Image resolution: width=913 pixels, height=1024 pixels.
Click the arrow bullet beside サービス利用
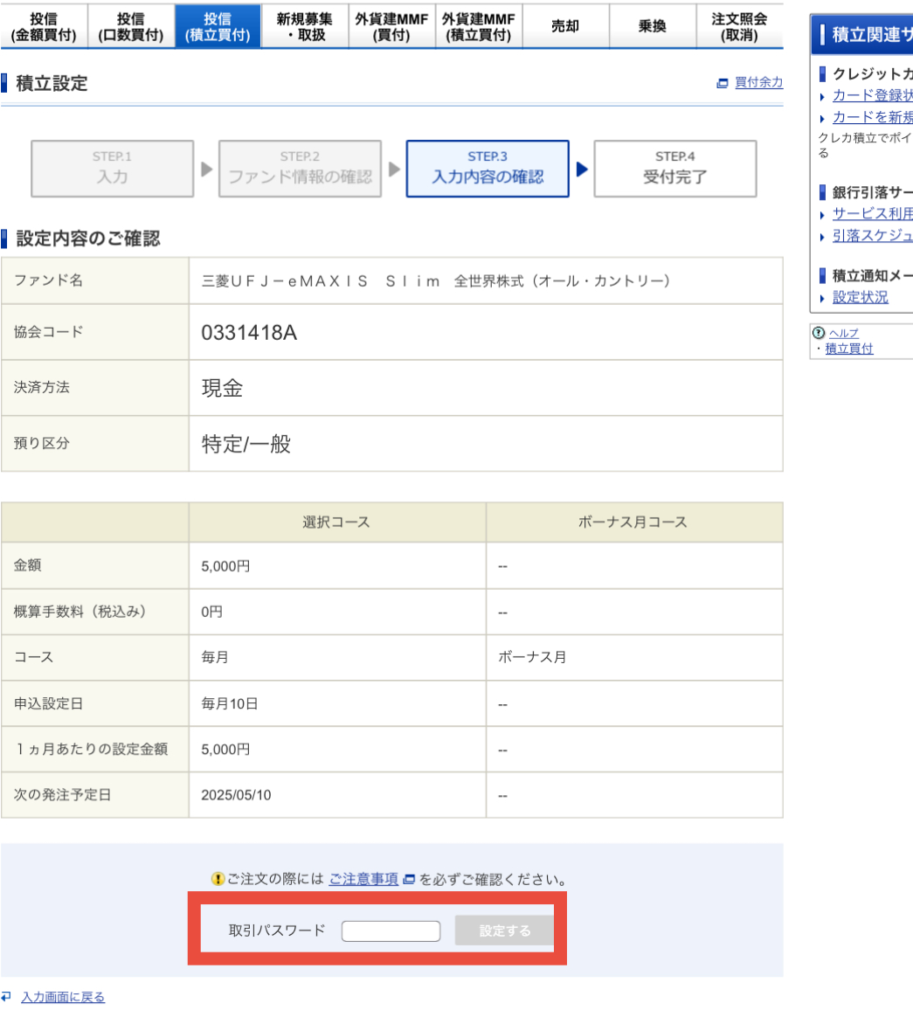822,215
